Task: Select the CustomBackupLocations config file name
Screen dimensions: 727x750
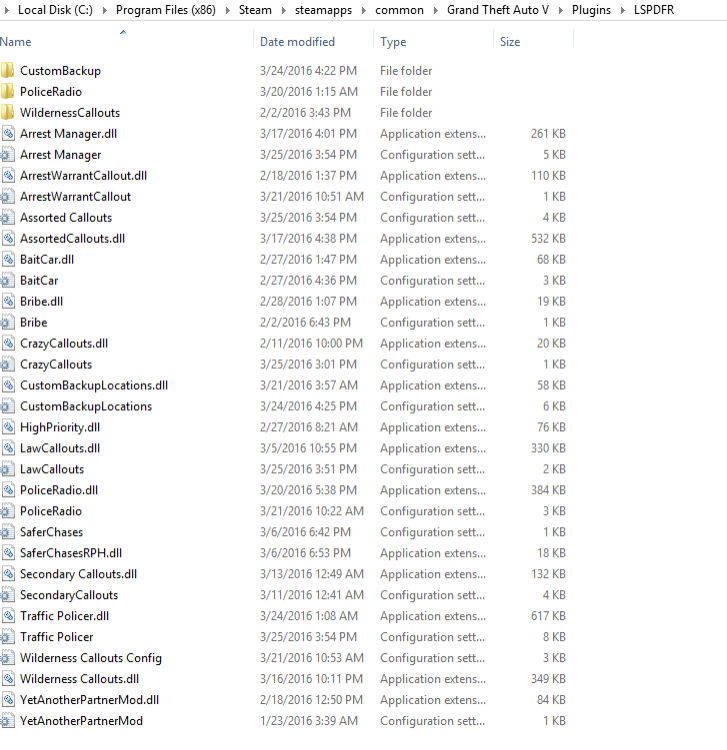Action: tap(86, 407)
